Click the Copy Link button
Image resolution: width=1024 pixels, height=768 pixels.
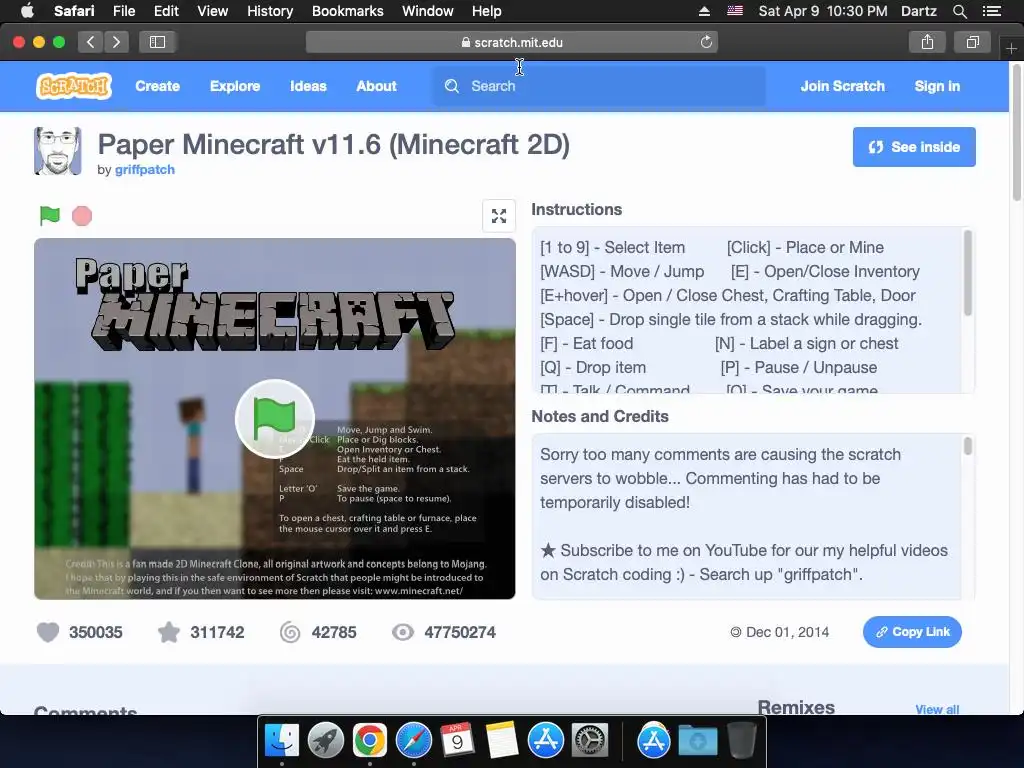[912, 632]
